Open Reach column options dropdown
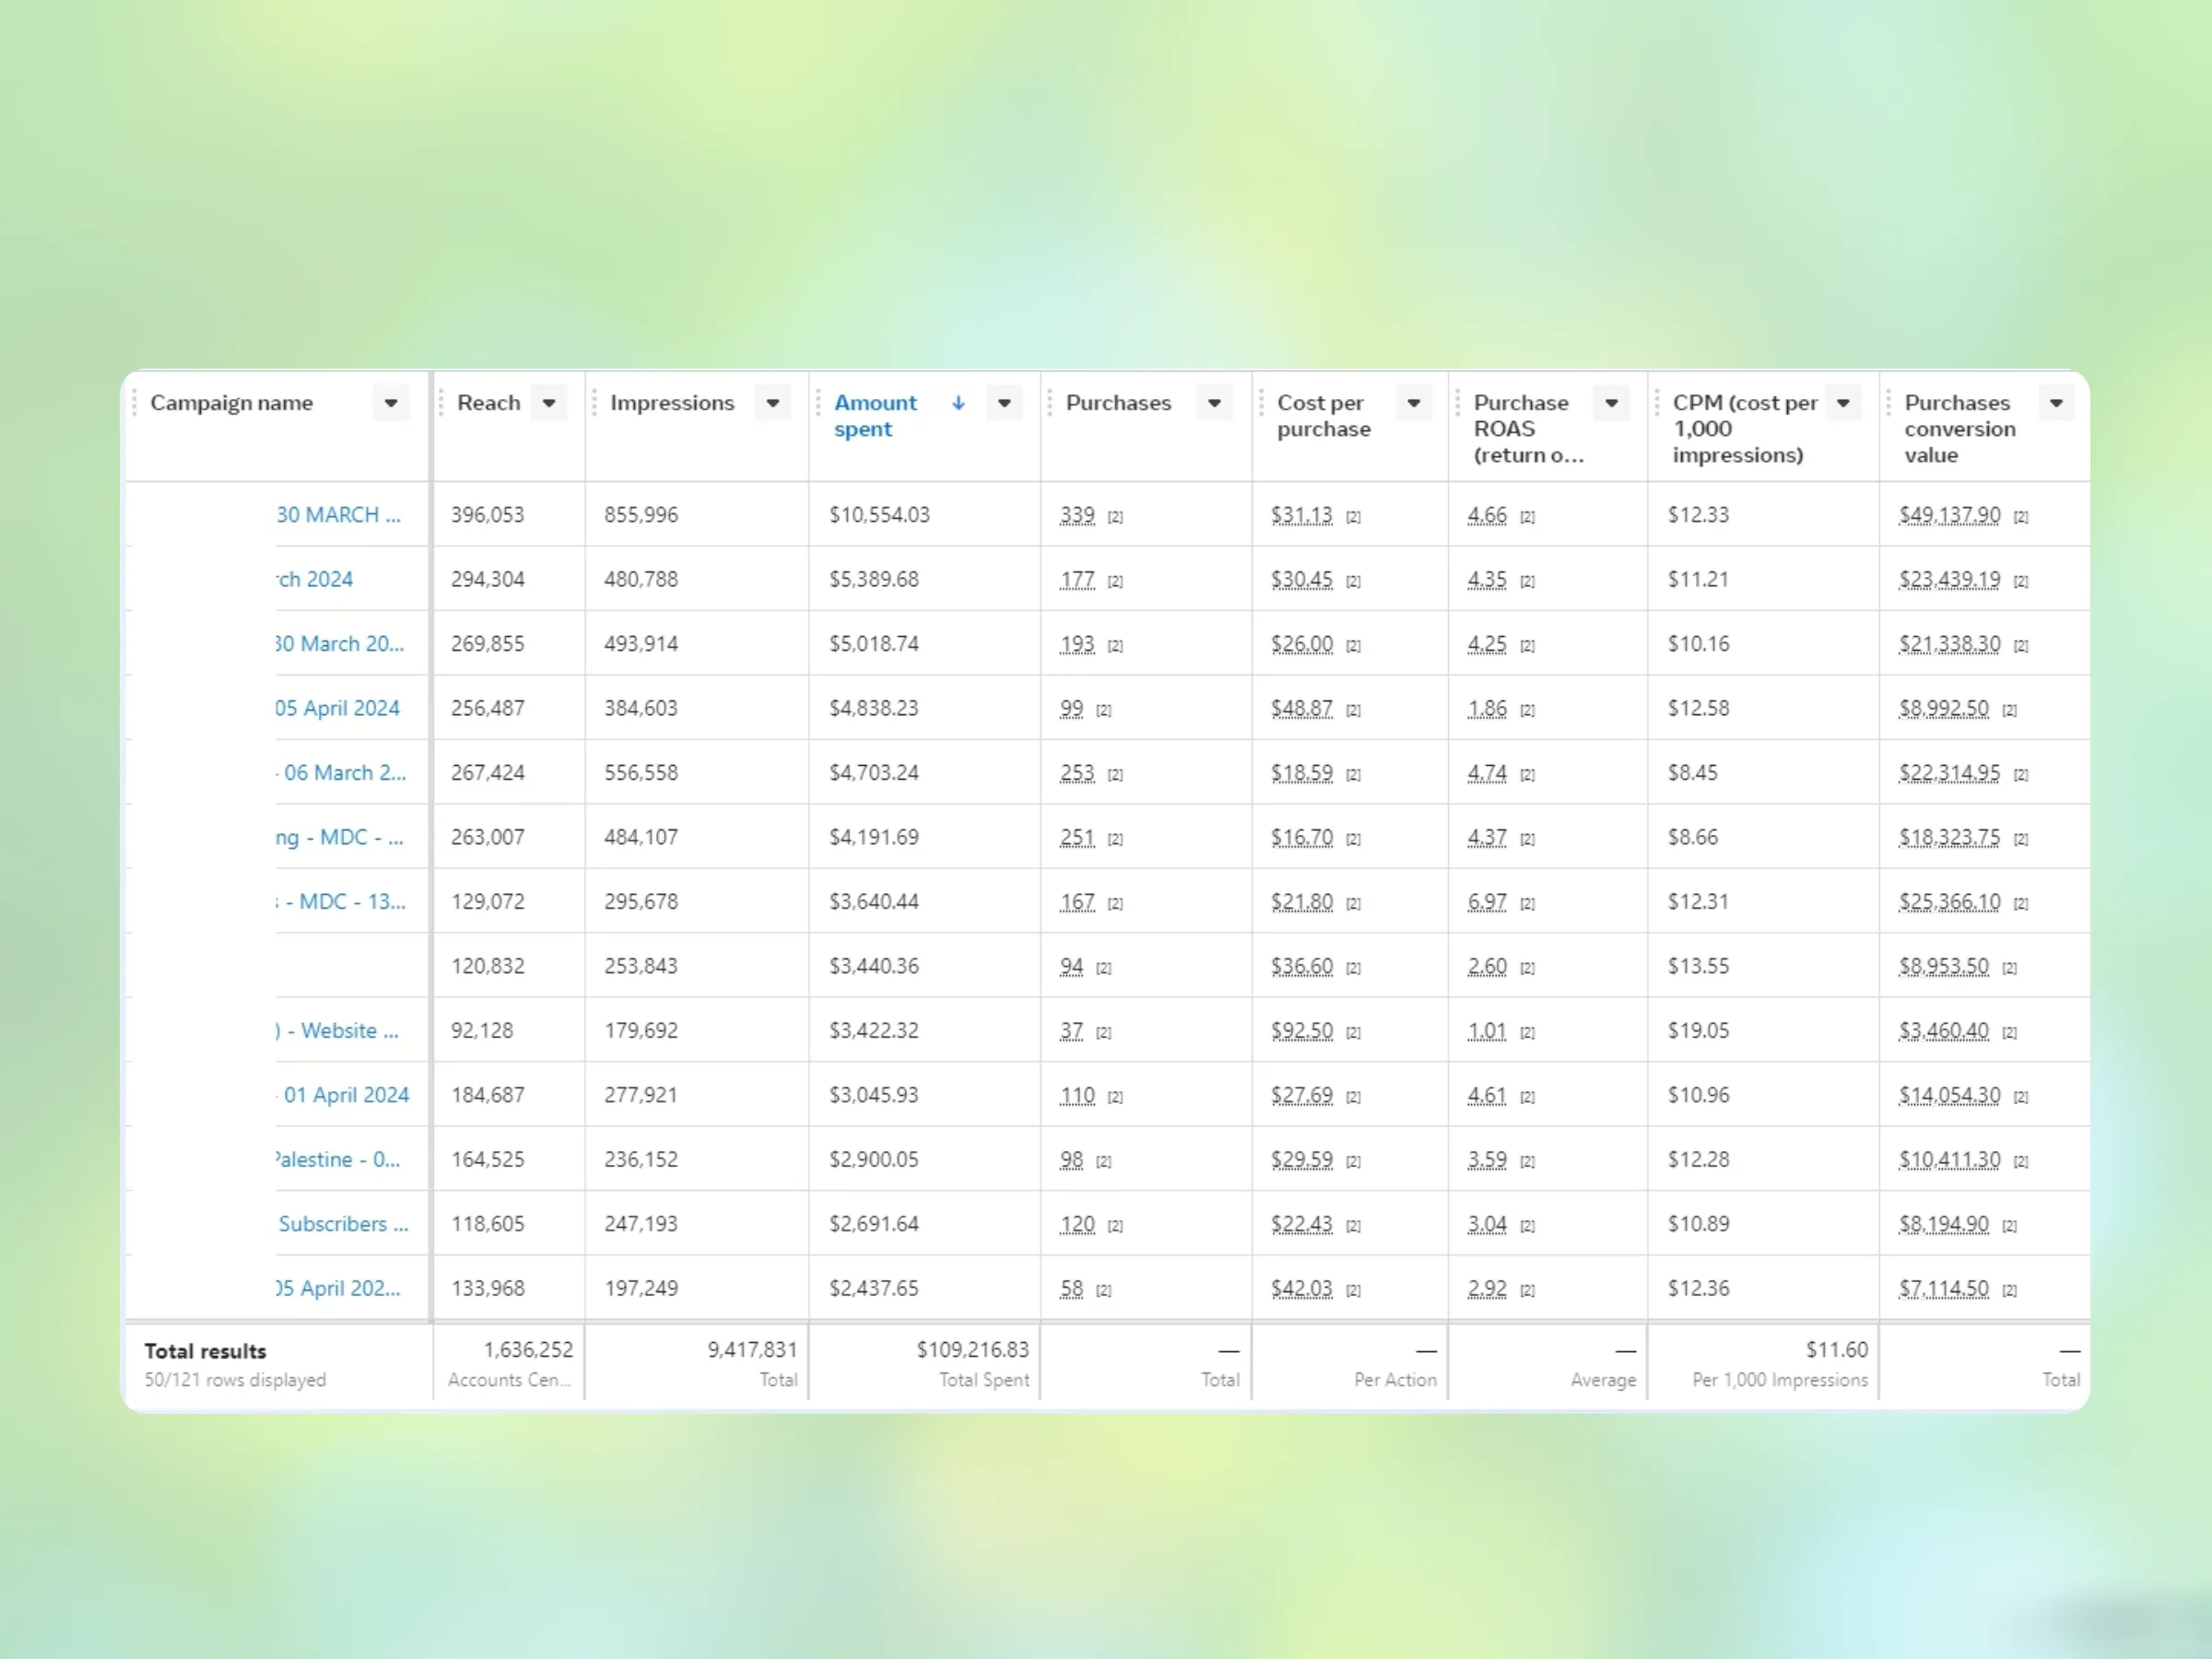Image resolution: width=2212 pixels, height=1659 pixels. click(x=549, y=403)
